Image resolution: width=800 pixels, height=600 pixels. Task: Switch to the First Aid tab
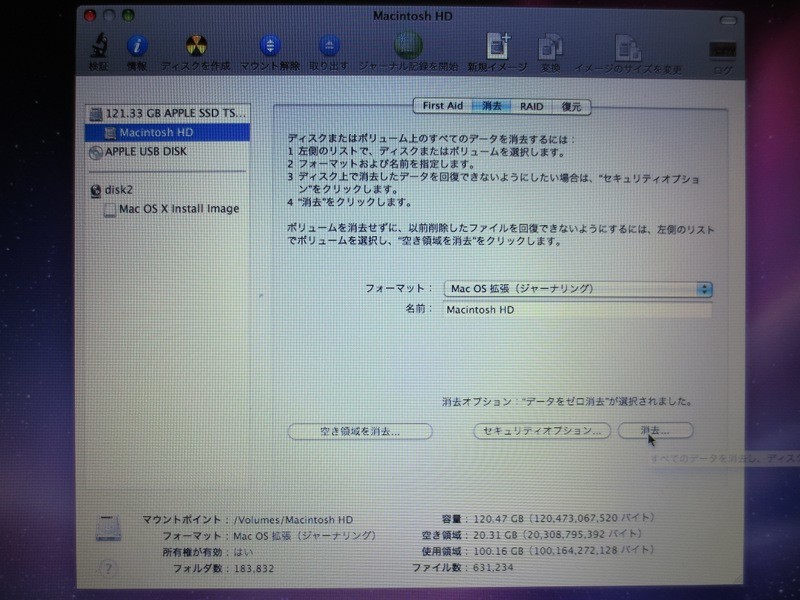pyautogui.click(x=443, y=106)
